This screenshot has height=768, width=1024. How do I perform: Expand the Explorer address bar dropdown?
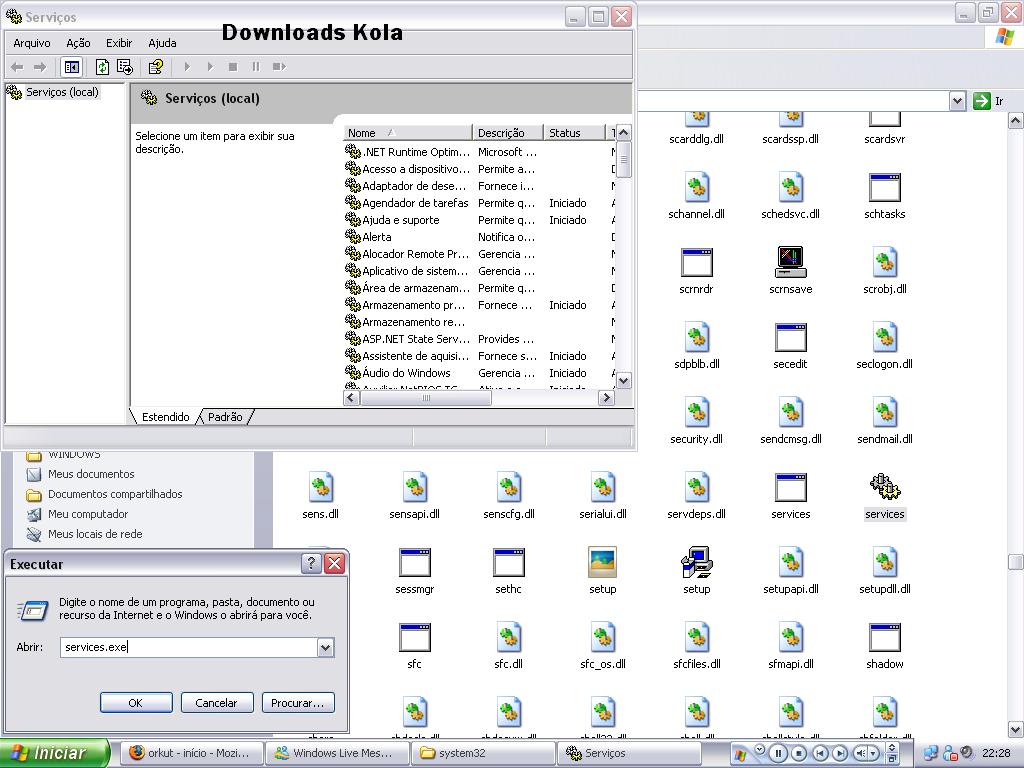coord(957,101)
